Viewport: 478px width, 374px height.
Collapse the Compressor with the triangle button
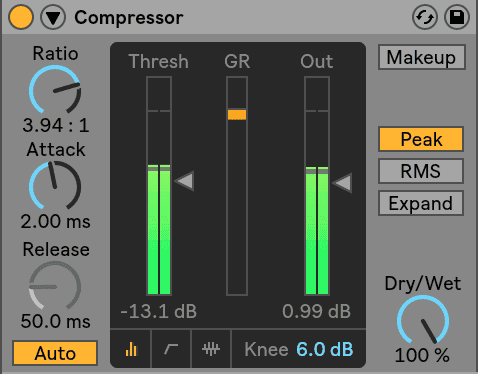point(53,17)
